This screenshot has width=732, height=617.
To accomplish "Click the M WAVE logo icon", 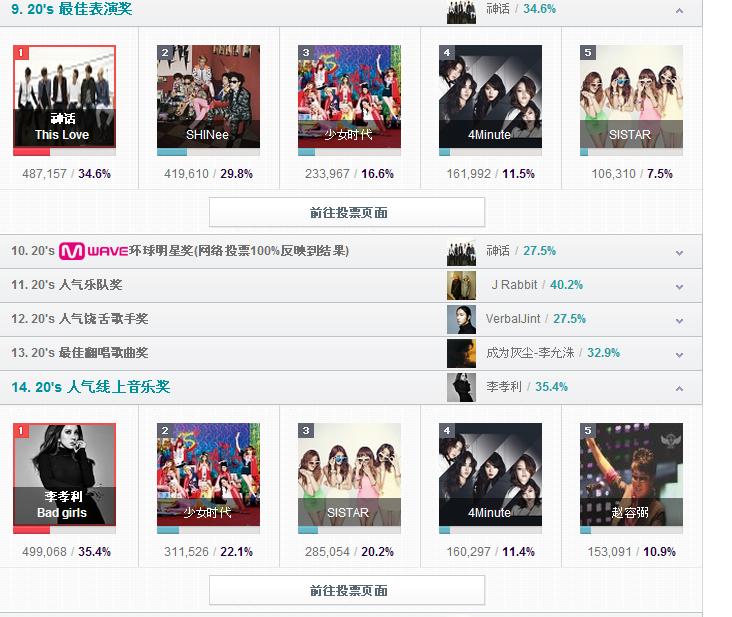I will (93, 251).
